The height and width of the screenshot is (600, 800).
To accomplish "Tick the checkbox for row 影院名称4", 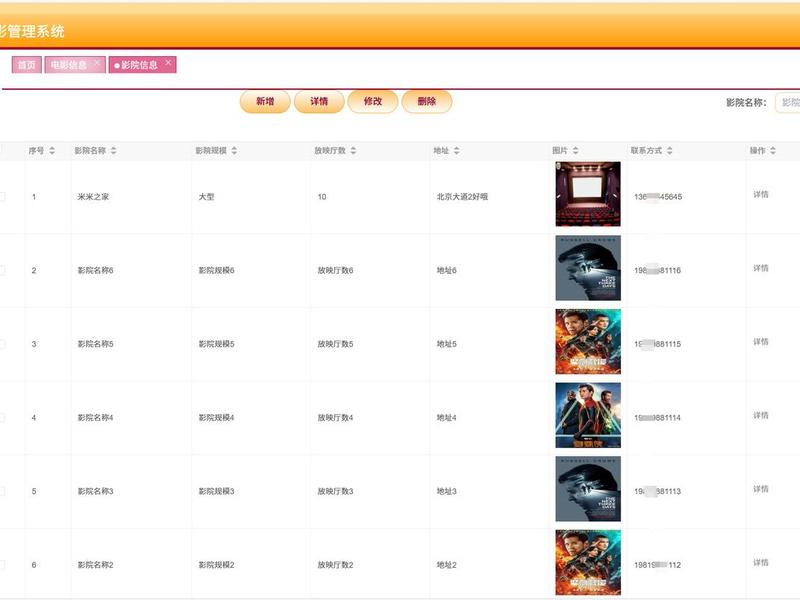I will click(2, 417).
